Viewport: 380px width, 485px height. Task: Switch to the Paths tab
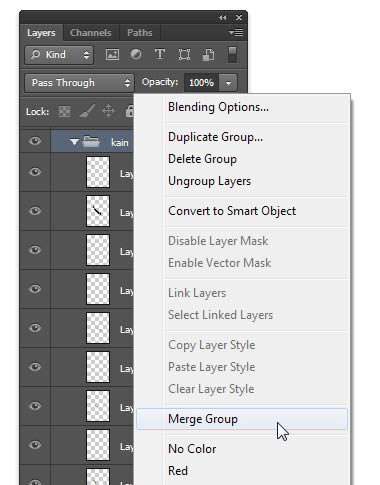point(140,33)
